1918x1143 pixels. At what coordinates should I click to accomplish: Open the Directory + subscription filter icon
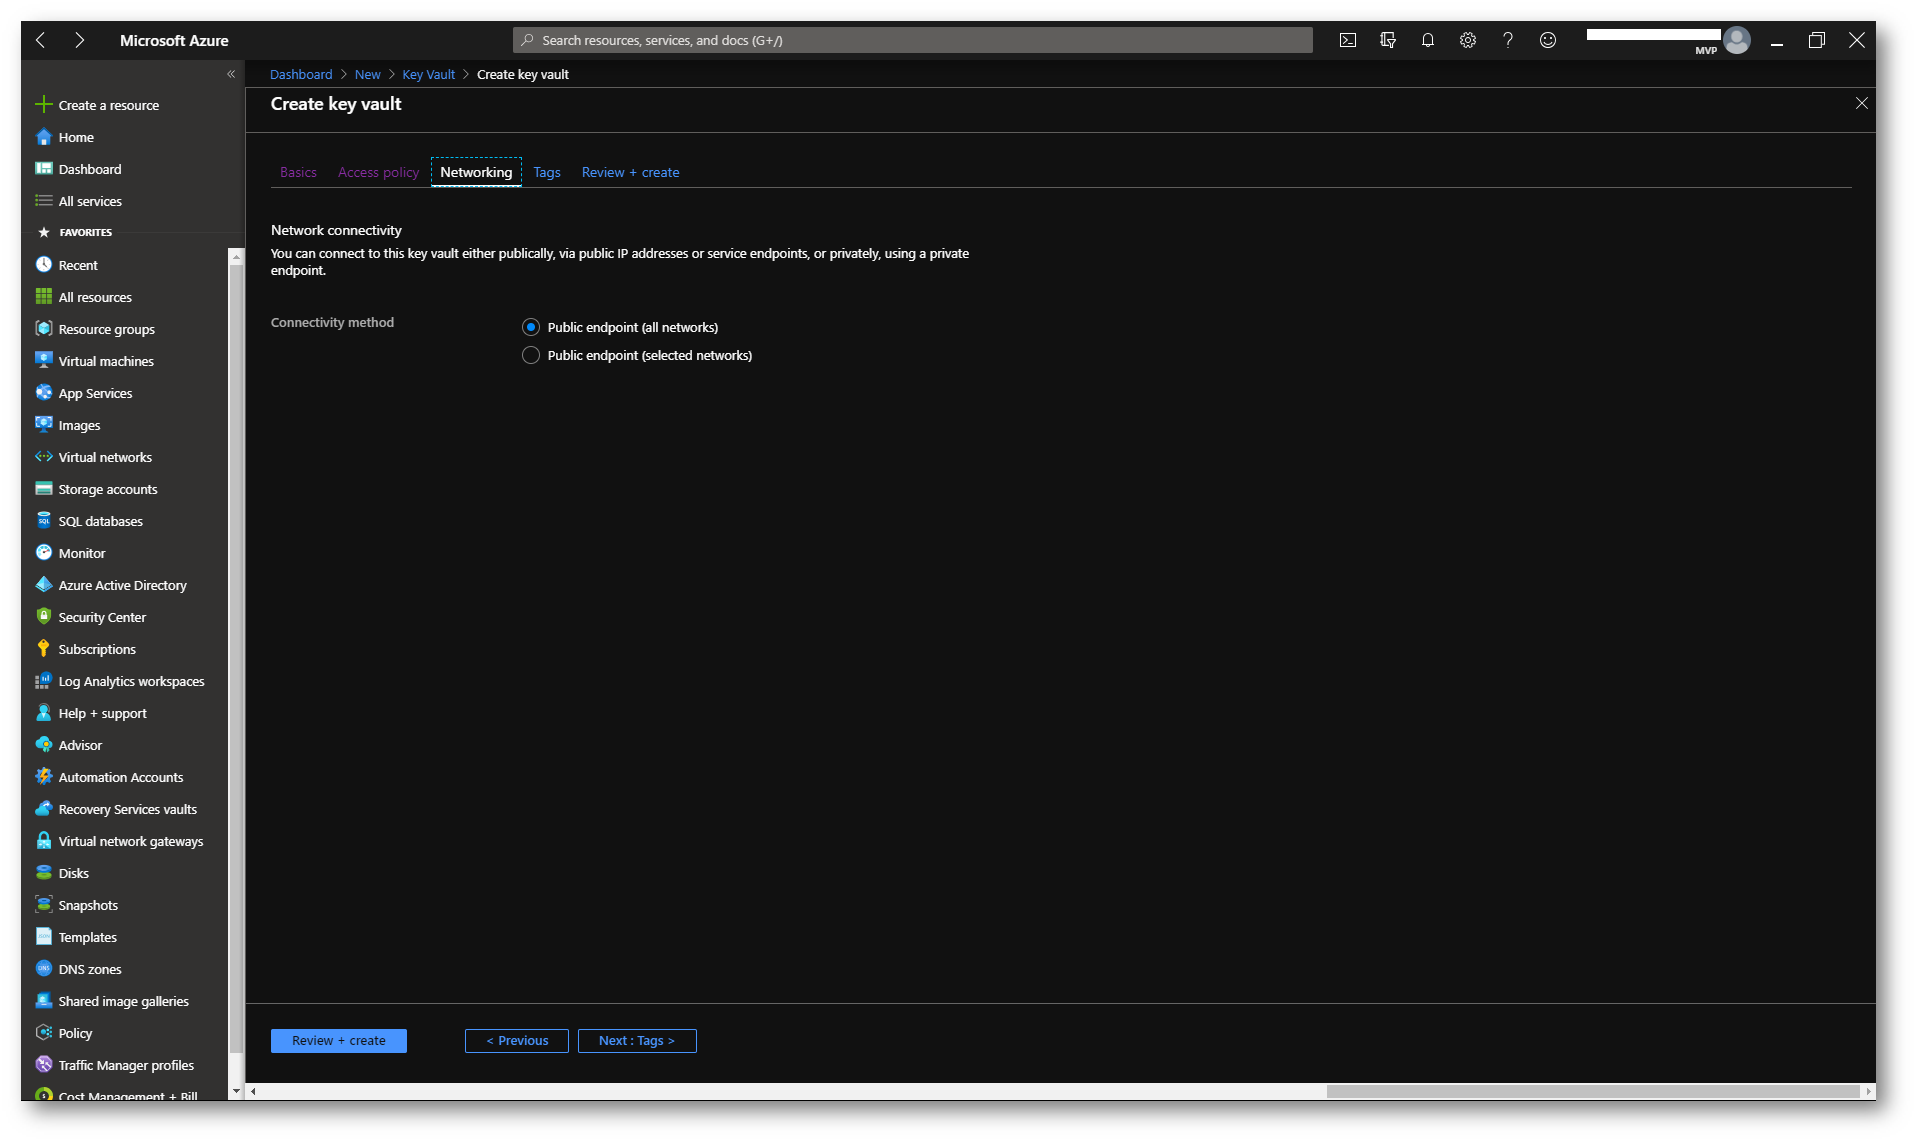(1387, 40)
